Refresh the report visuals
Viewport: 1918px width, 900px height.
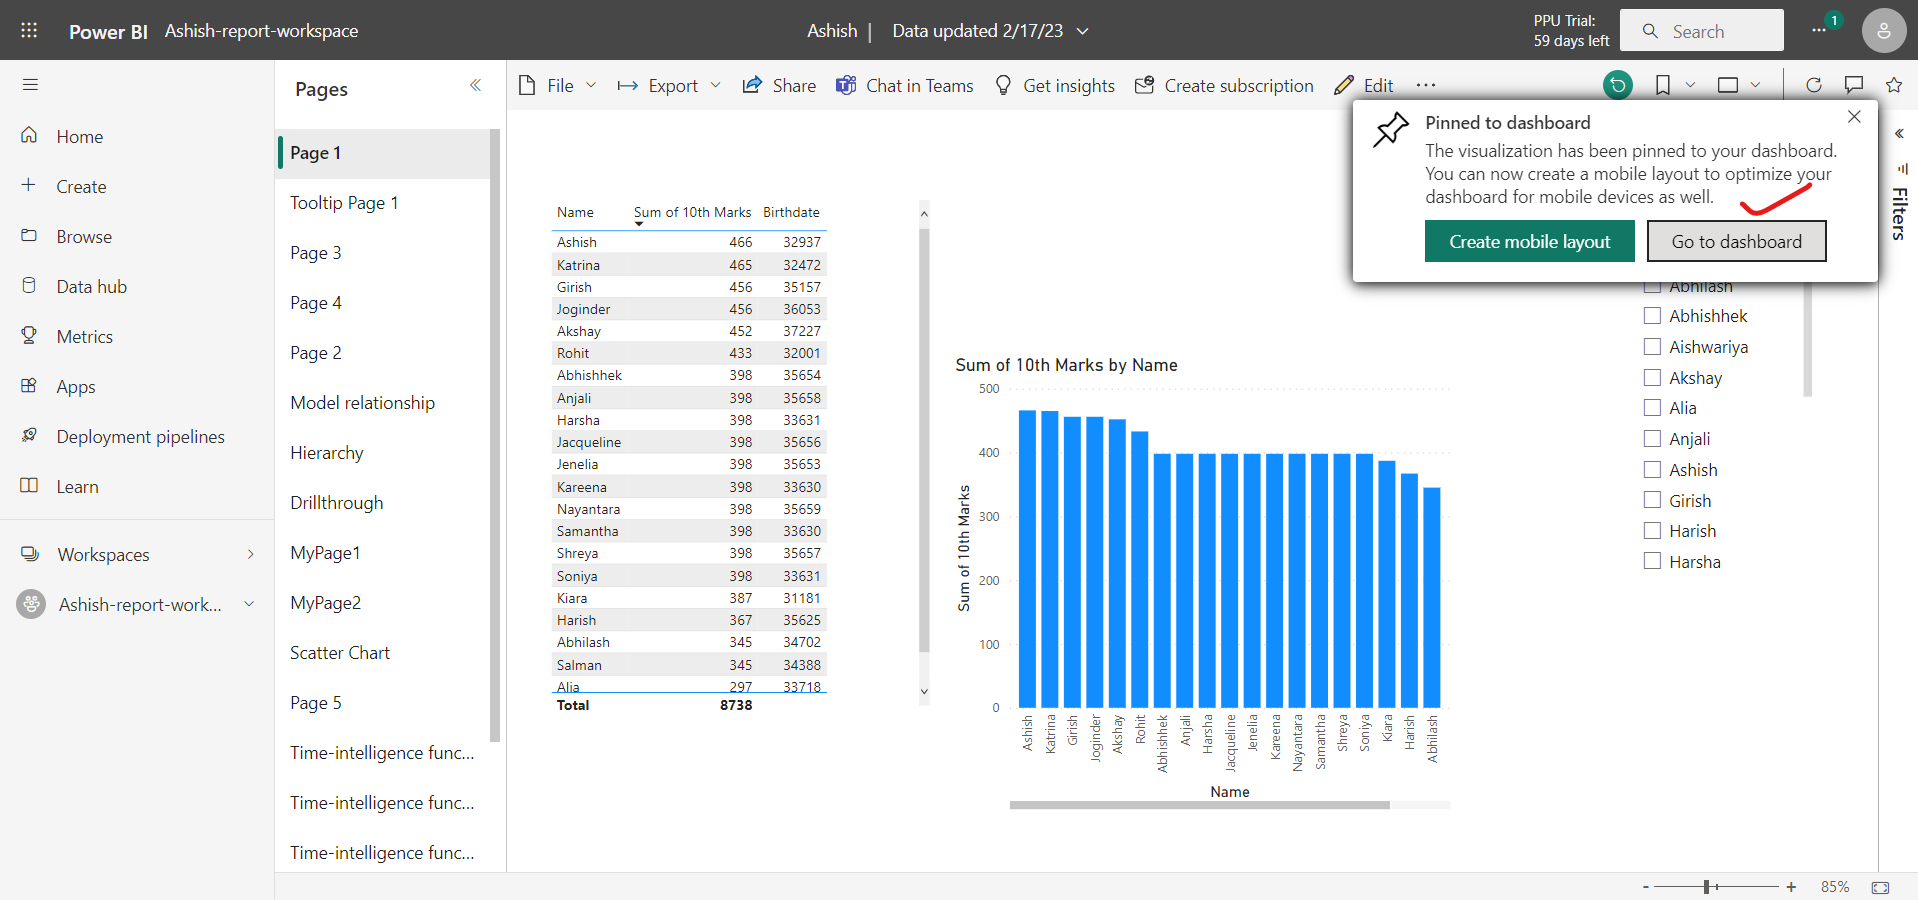point(1813,85)
